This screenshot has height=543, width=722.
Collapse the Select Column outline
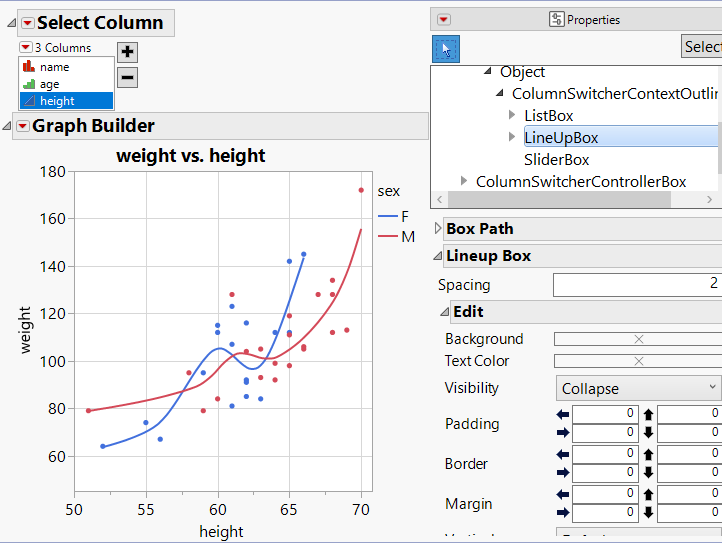10,23
